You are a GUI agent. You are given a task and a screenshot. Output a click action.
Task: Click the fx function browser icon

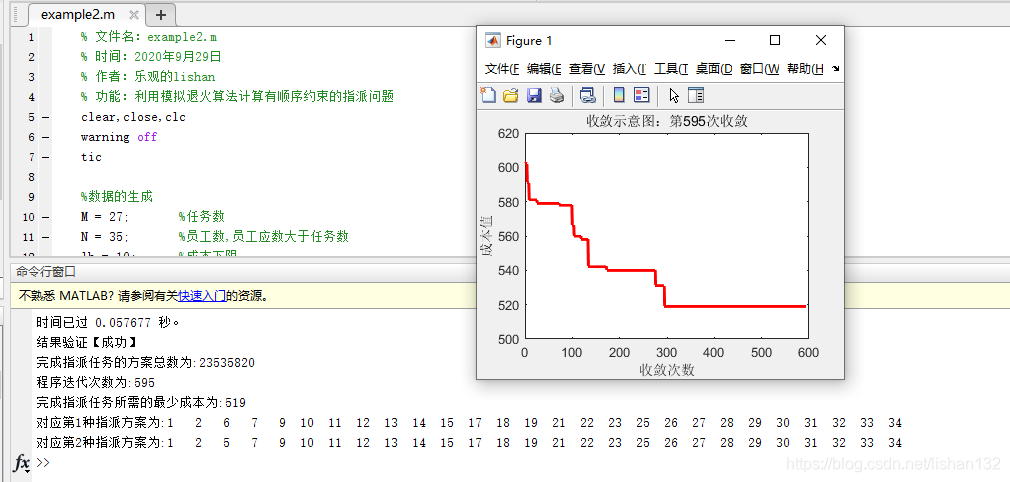click(x=22, y=463)
